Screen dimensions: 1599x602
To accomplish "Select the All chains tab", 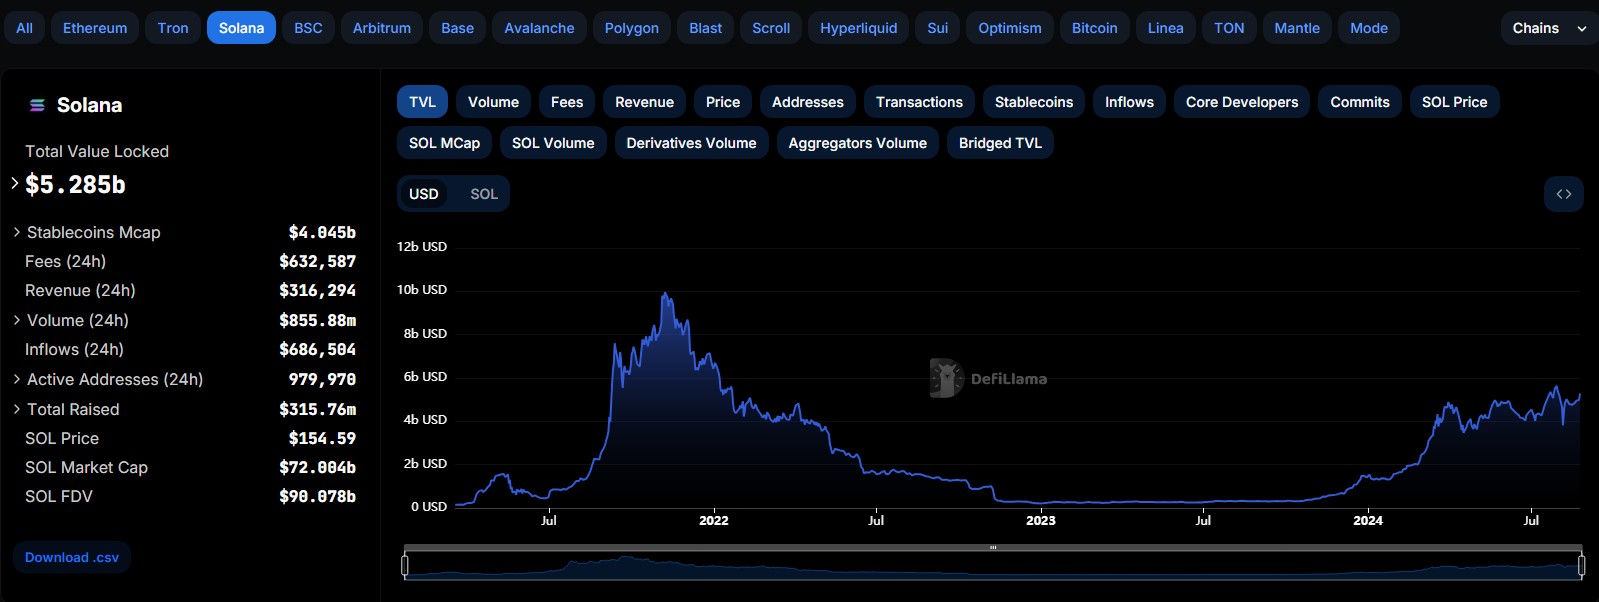I will point(25,28).
